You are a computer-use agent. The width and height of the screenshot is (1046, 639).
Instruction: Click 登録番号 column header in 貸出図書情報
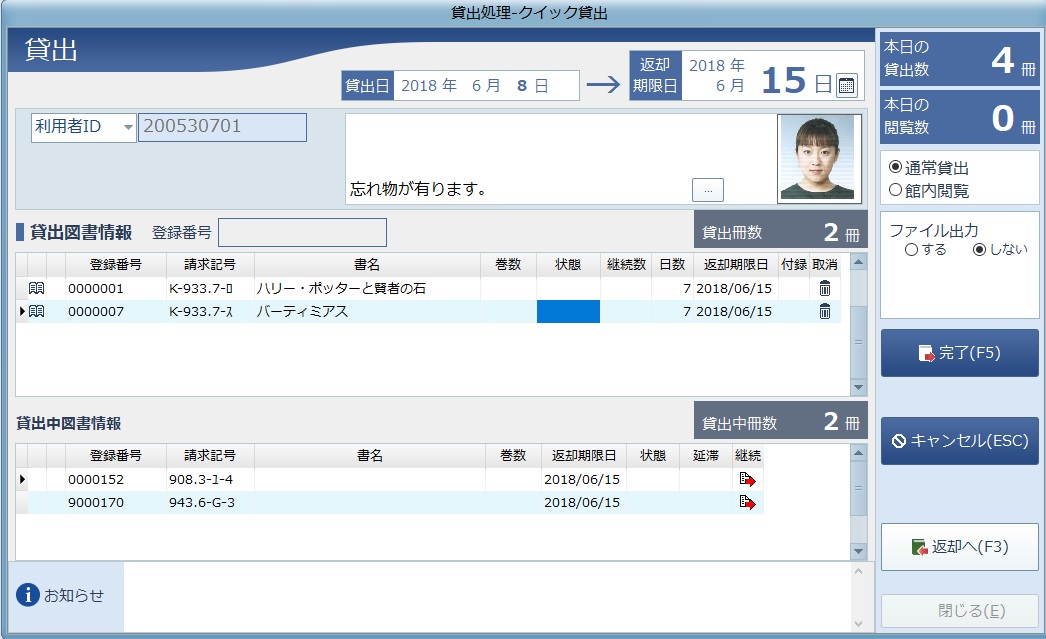(x=115, y=265)
